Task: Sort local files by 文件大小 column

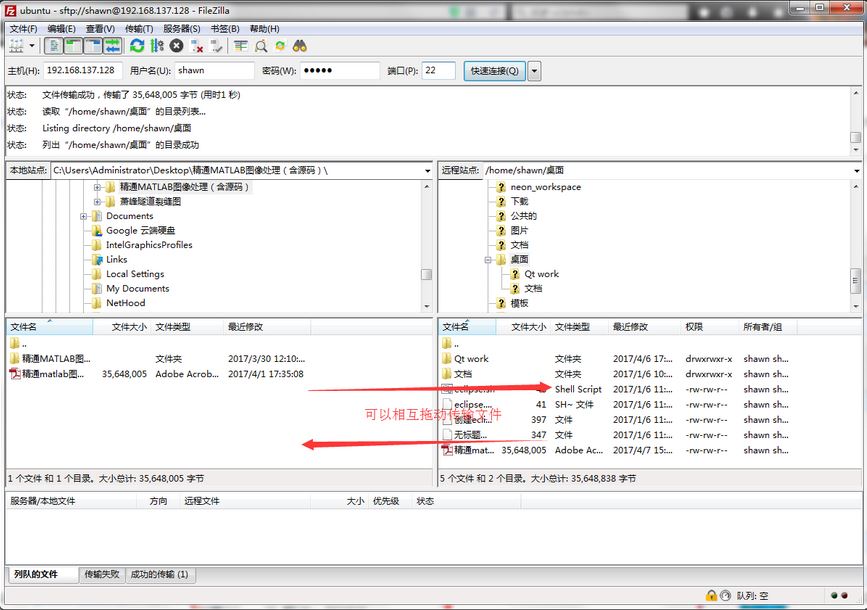Action: click(122, 327)
